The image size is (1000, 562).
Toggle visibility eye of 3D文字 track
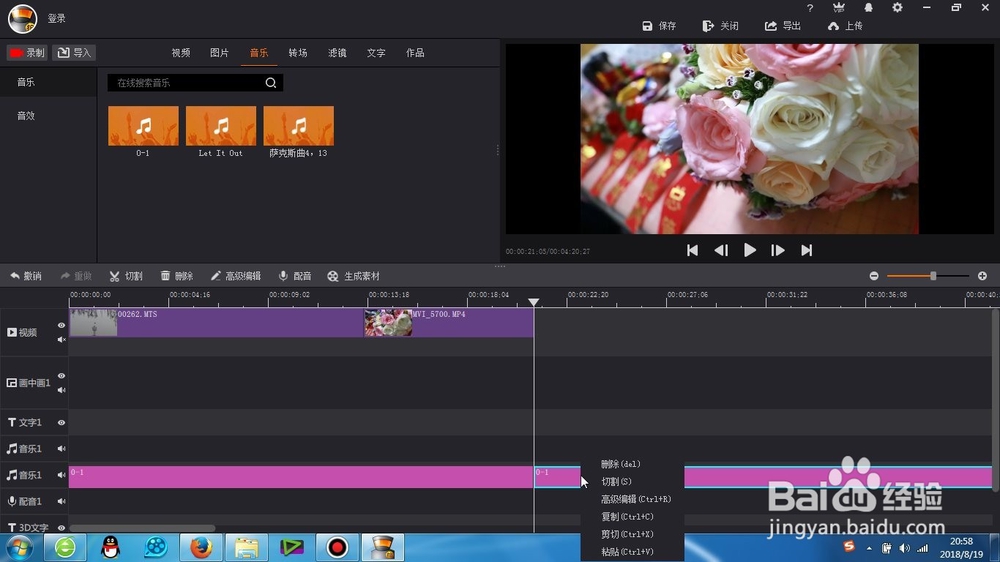61,528
